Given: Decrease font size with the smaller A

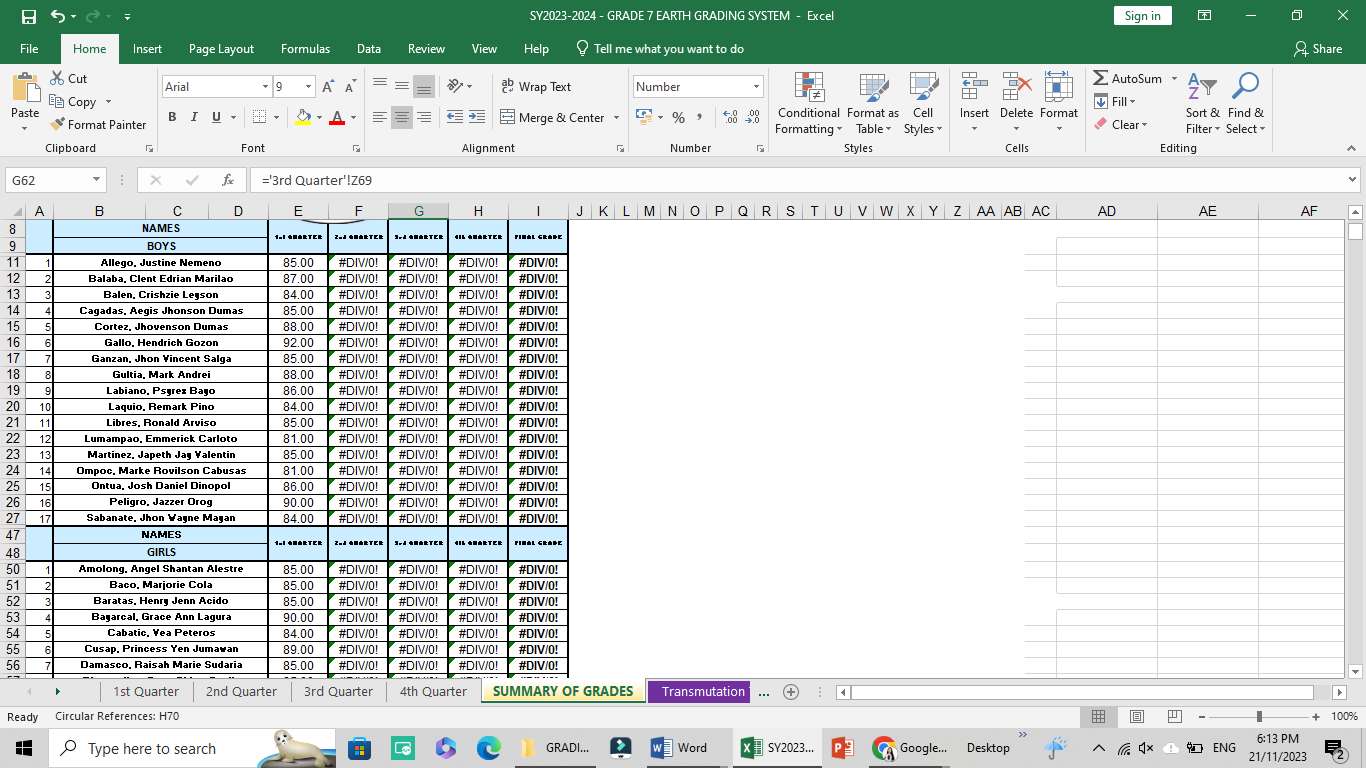Looking at the screenshot, I should tap(351, 87).
